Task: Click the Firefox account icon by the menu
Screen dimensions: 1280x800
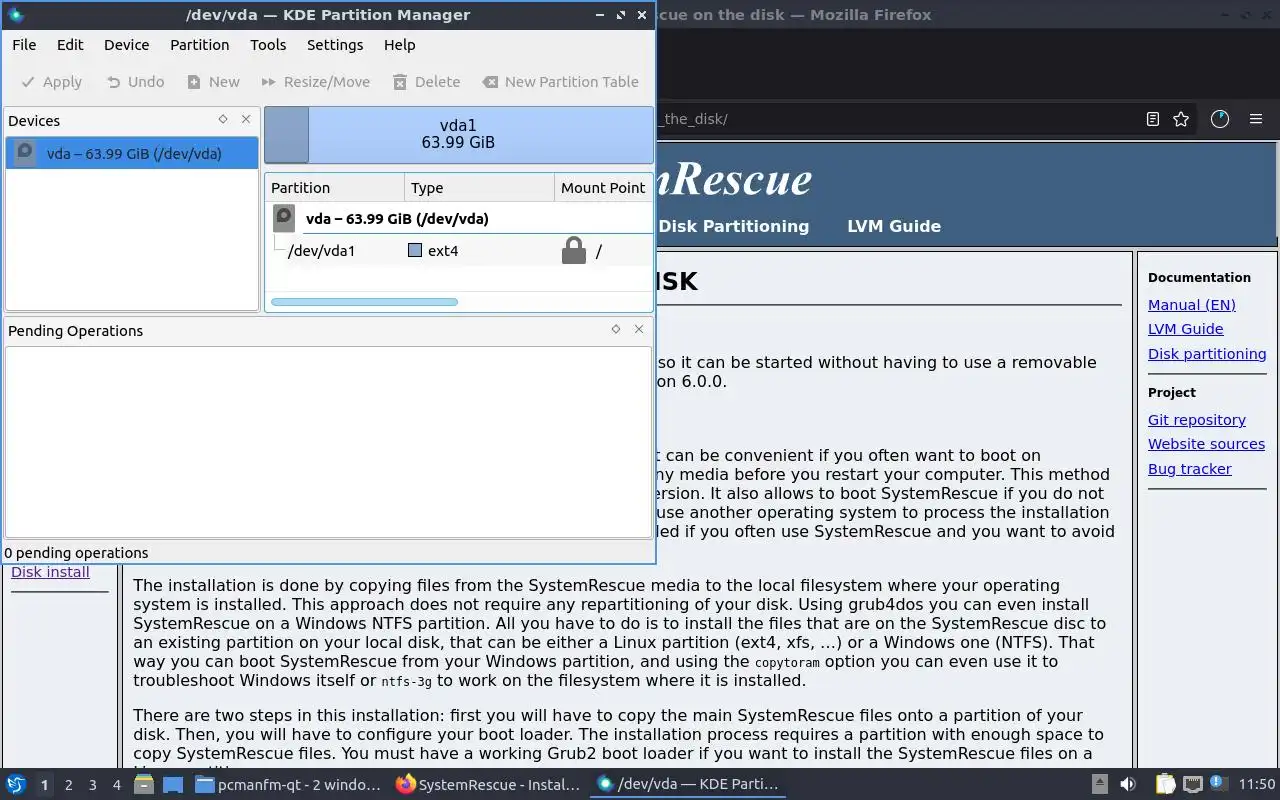Action: pos(1219,119)
